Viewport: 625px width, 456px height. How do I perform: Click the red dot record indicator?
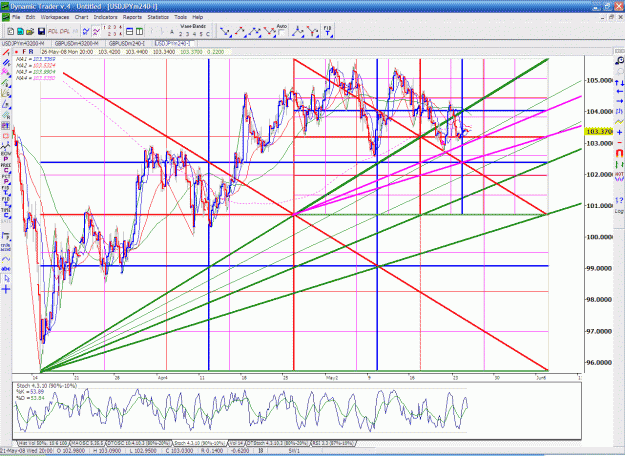click(16, 52)
